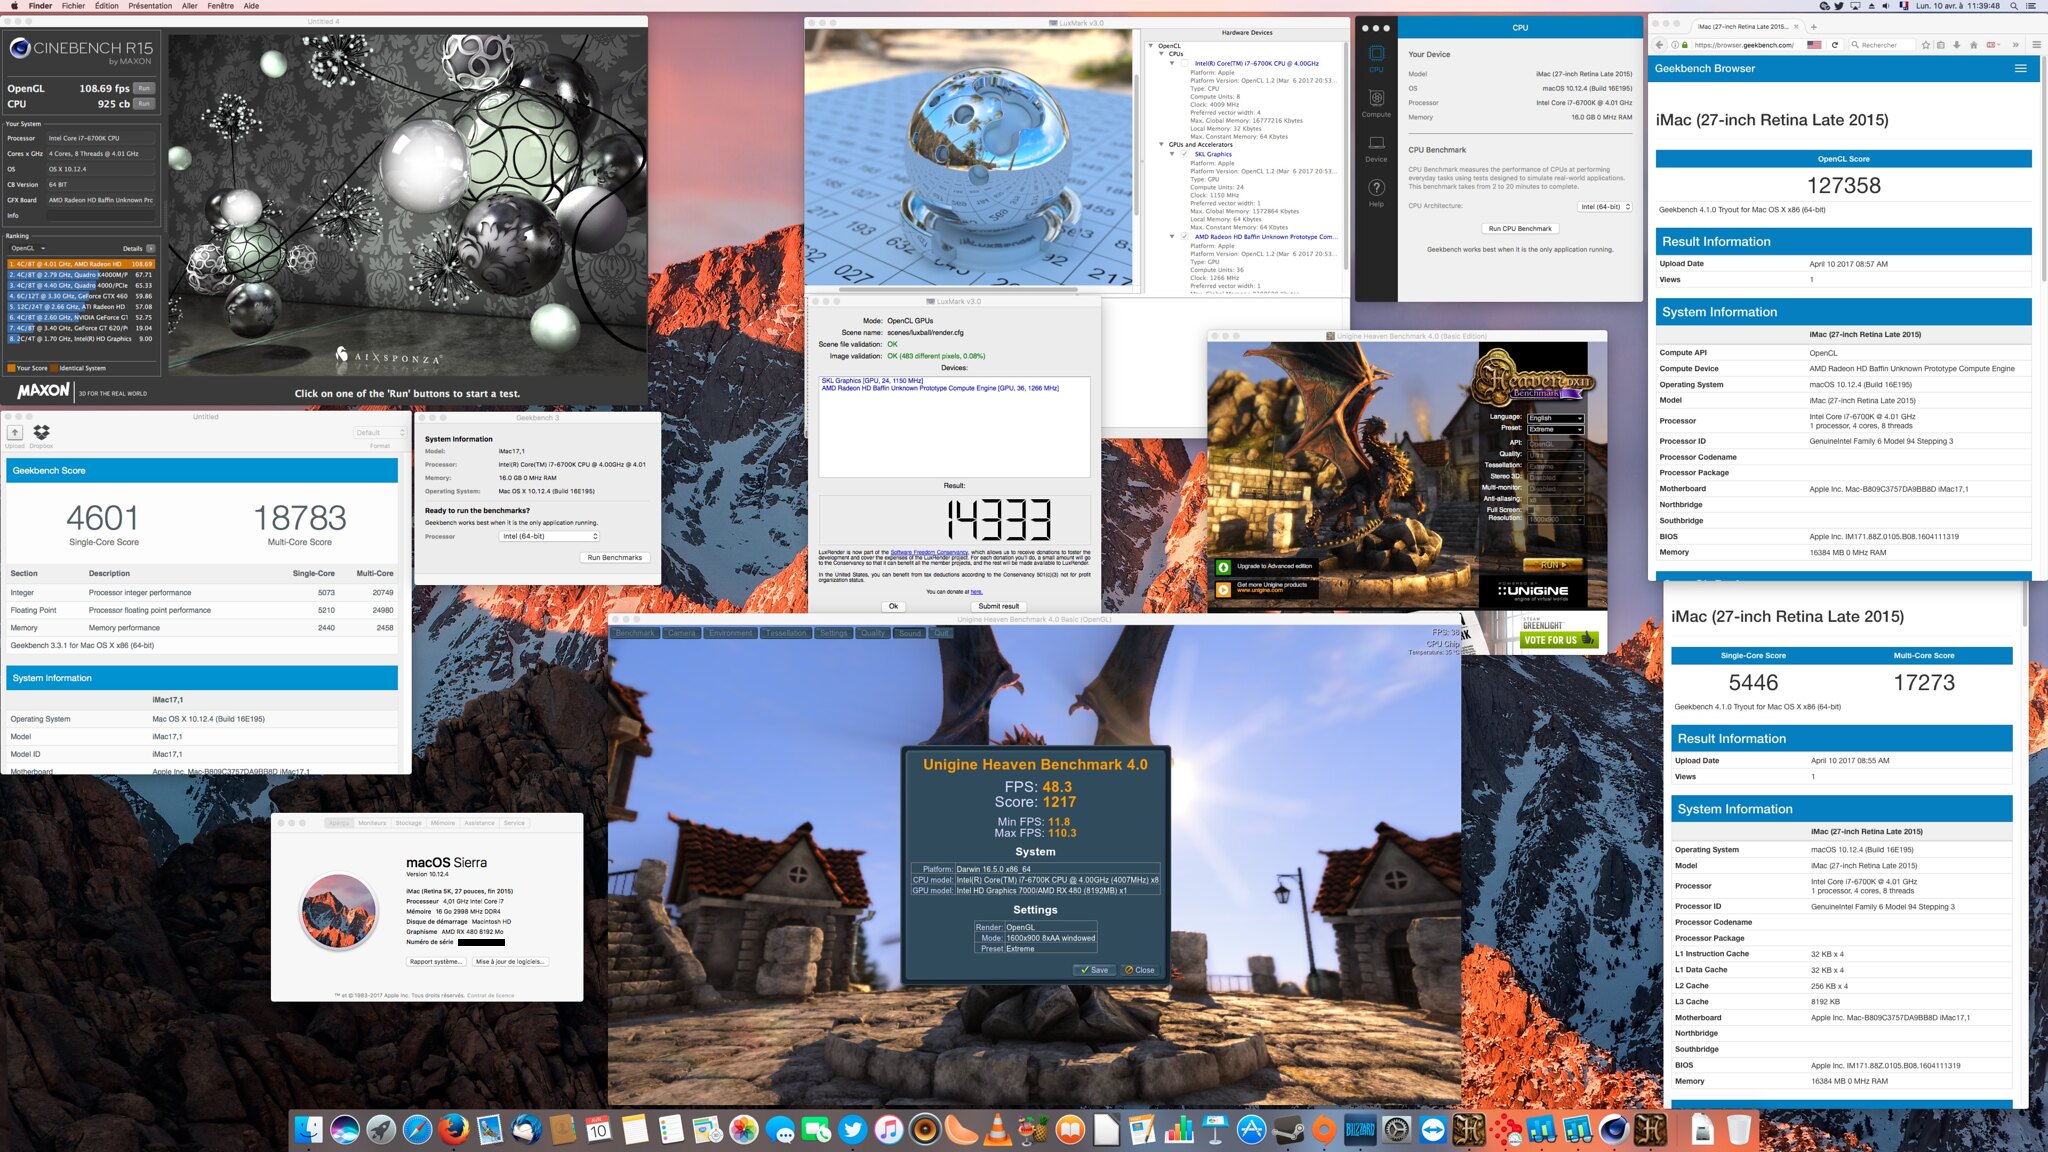Viewport: 2048px width, 1152px height.
Task: Collapse GPUs and Accelerators node in LuxMark
Action: click(1162, 145)
